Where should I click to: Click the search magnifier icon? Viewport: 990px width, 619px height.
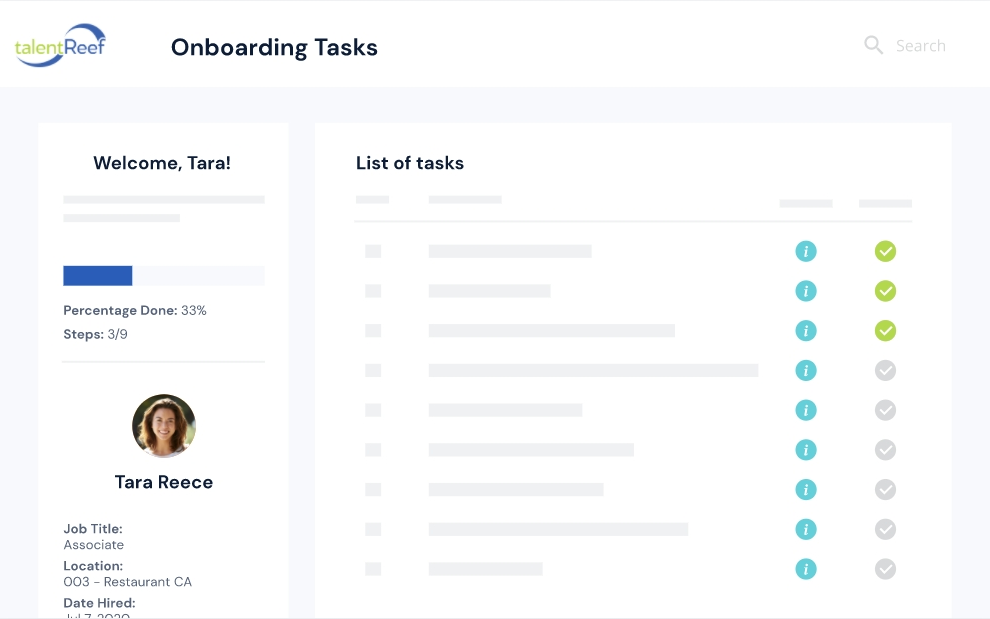click(x=873, y=45)
